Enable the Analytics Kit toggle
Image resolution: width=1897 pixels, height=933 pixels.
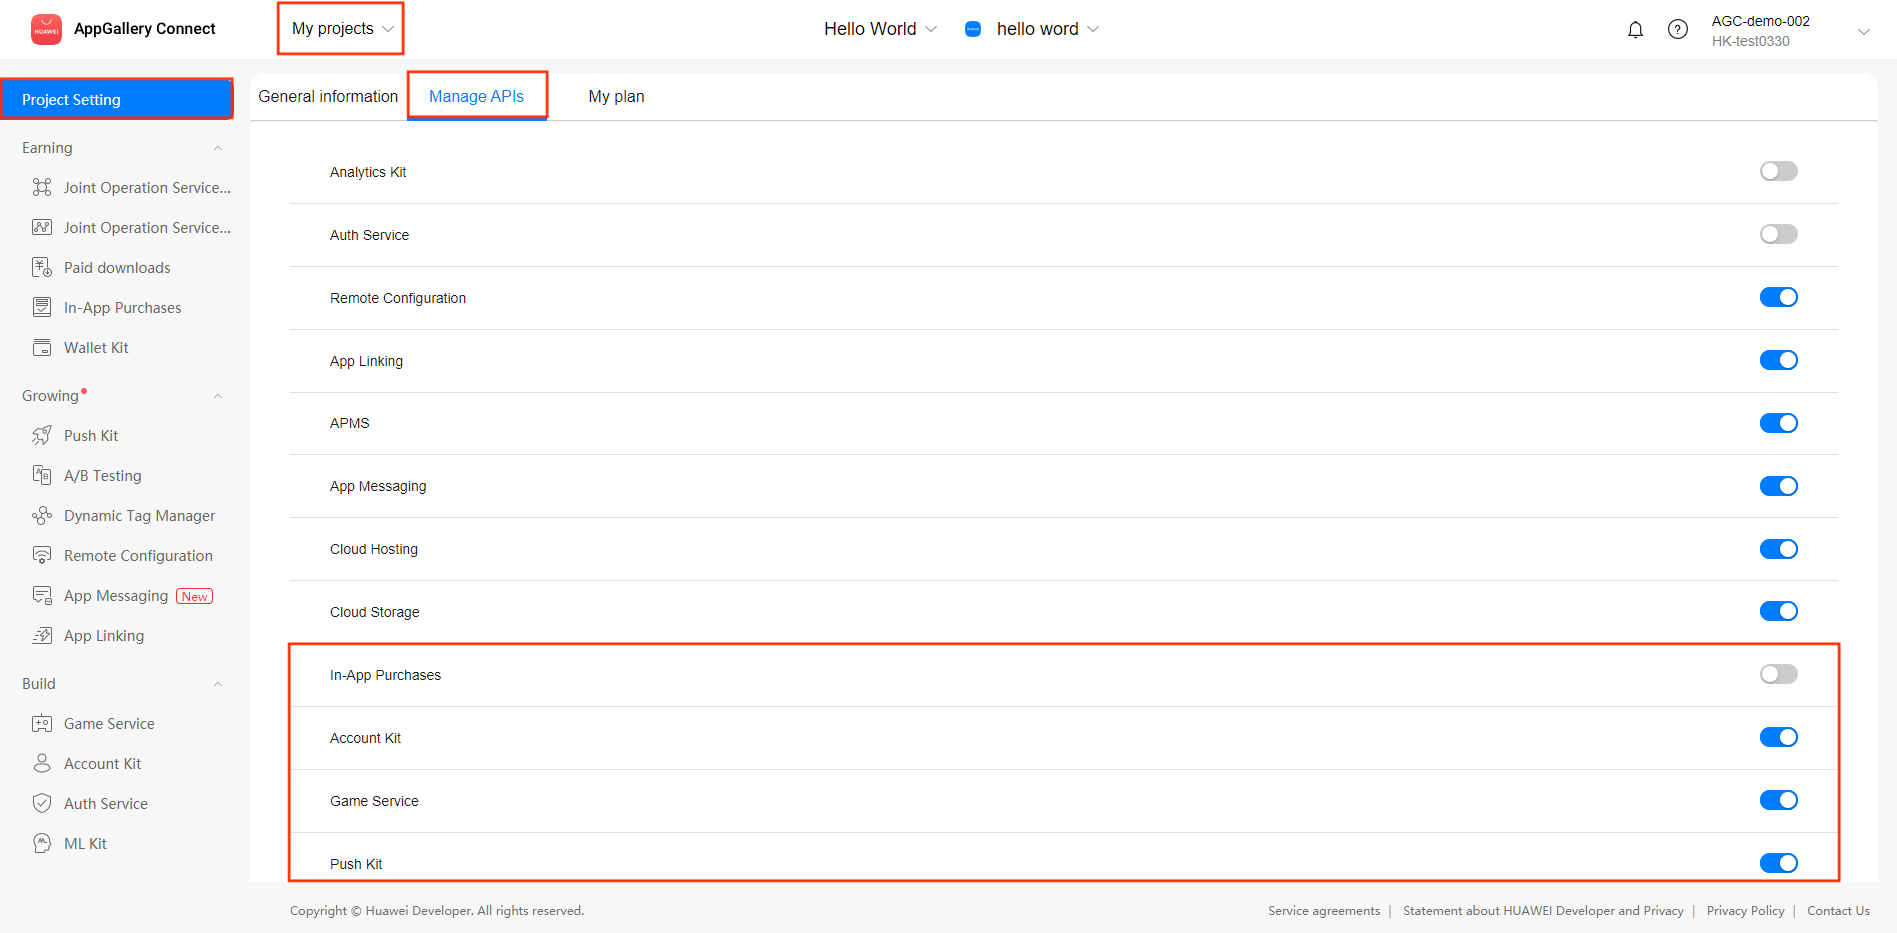point(1778,171)
